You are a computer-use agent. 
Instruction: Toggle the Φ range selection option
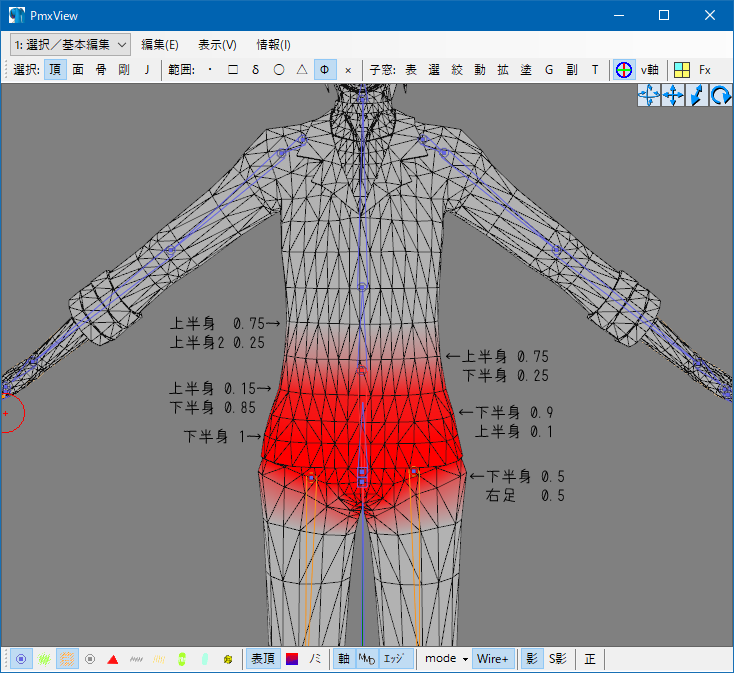pyautogui.click(x=325, y=70)
